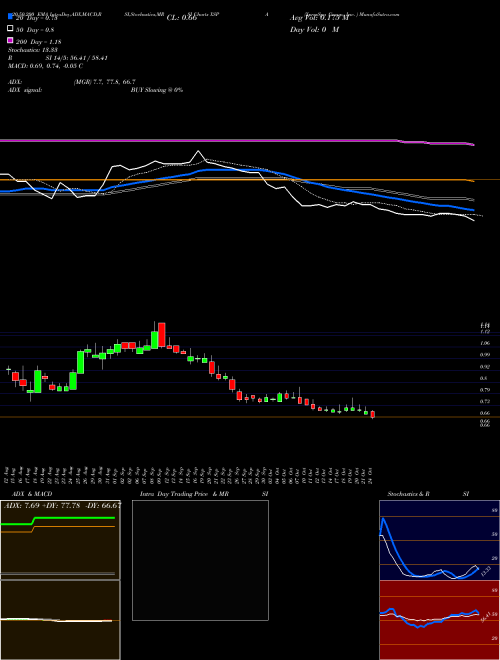500x660 pixels.
Task: Click the 'ADX signal:' label
Action: click(25, 90)
